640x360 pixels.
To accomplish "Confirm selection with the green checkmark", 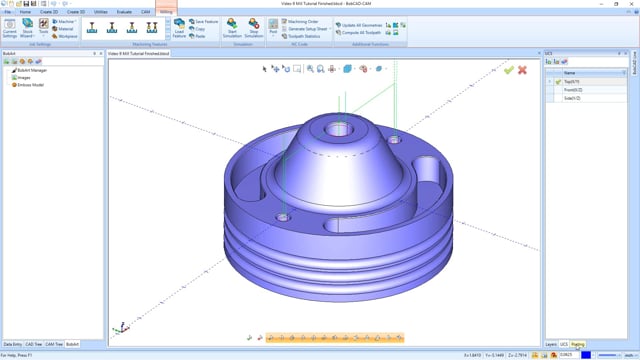I will [509, 70].
